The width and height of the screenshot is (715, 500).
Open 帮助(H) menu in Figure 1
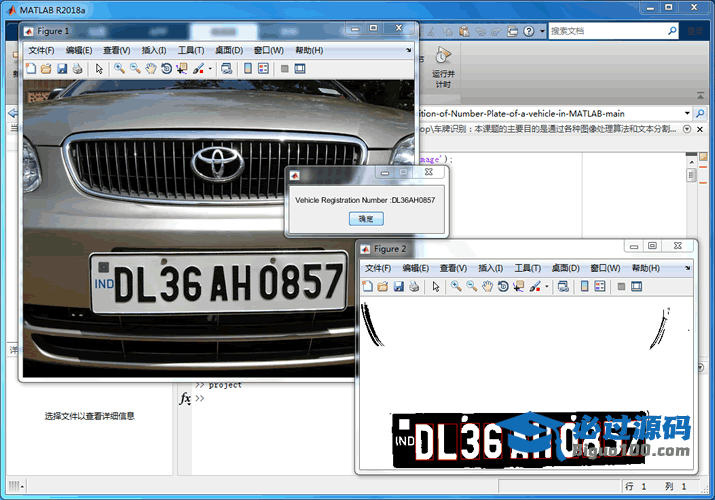tap(309, 50)
